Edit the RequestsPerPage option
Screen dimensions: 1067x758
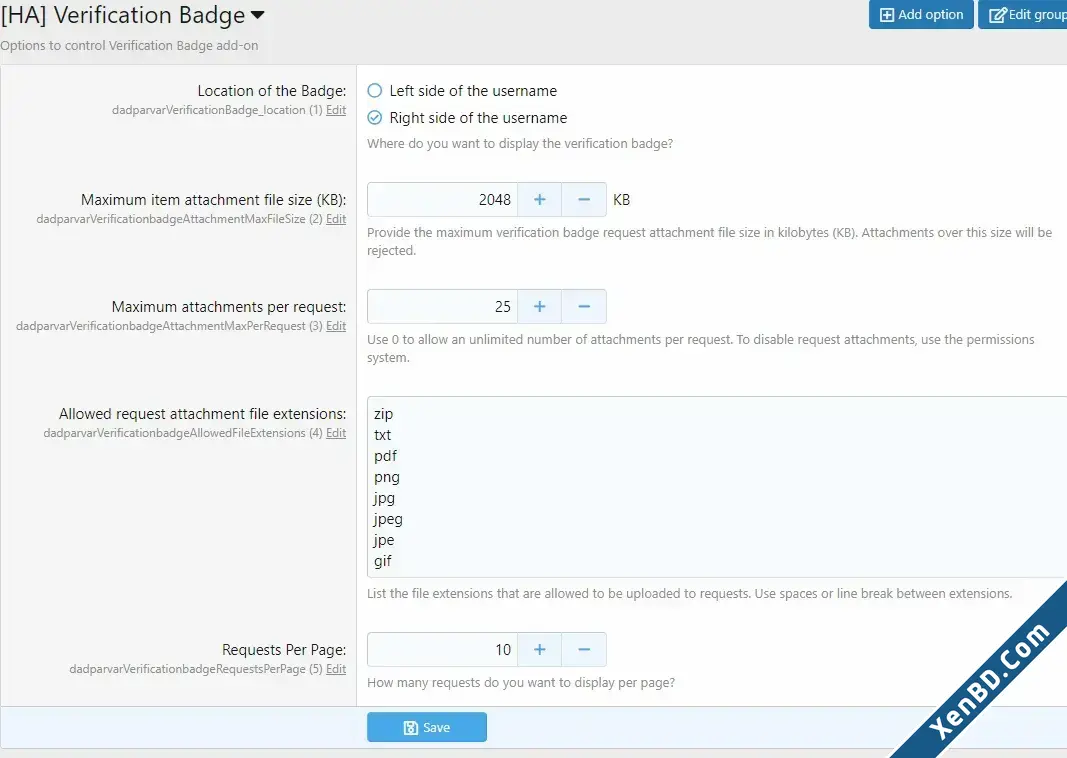[336, 669]
